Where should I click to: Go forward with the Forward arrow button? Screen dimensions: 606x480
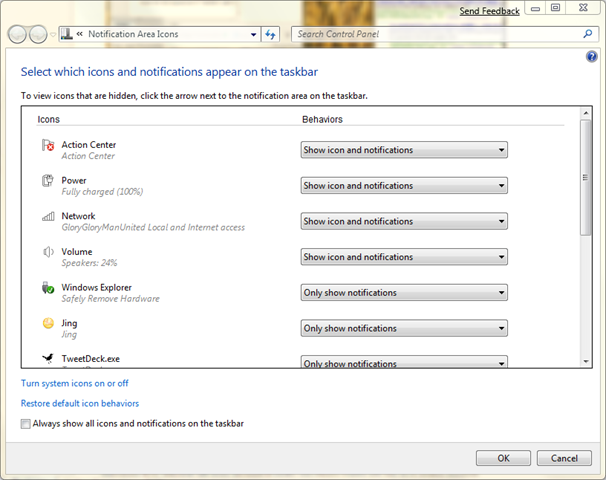point(38,34)
